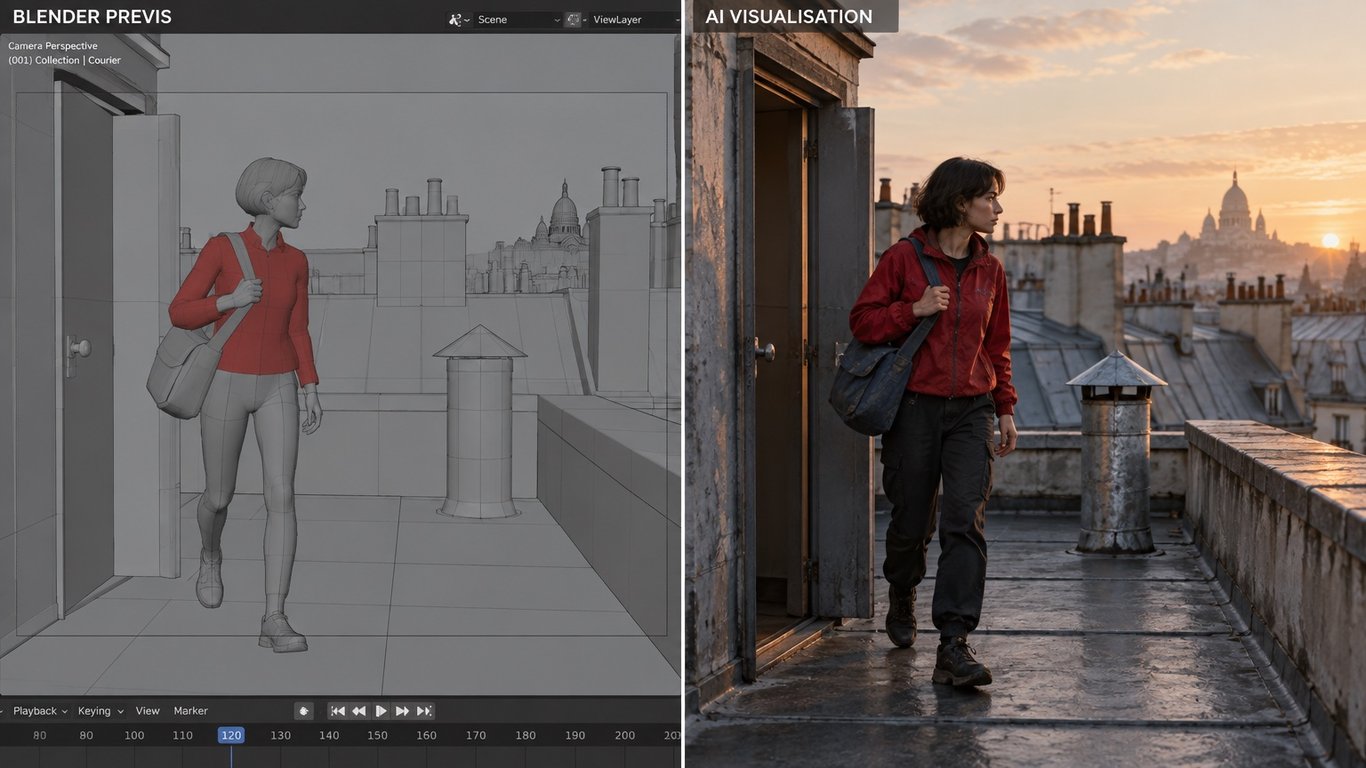This screenshot has height=768, width=1366.
Task: Open the scene browse icon dropdown
Action: pyautogui.click(x=459, y=19)
